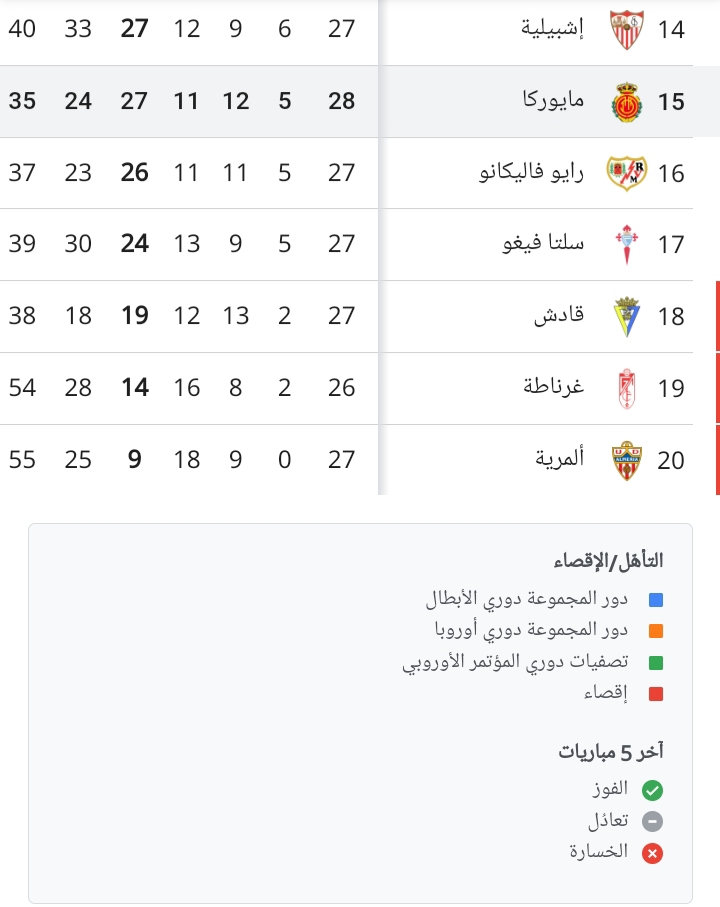The image size is (720, 907).
Task: Click the Sevilla club crest
Action: point(627,30)
